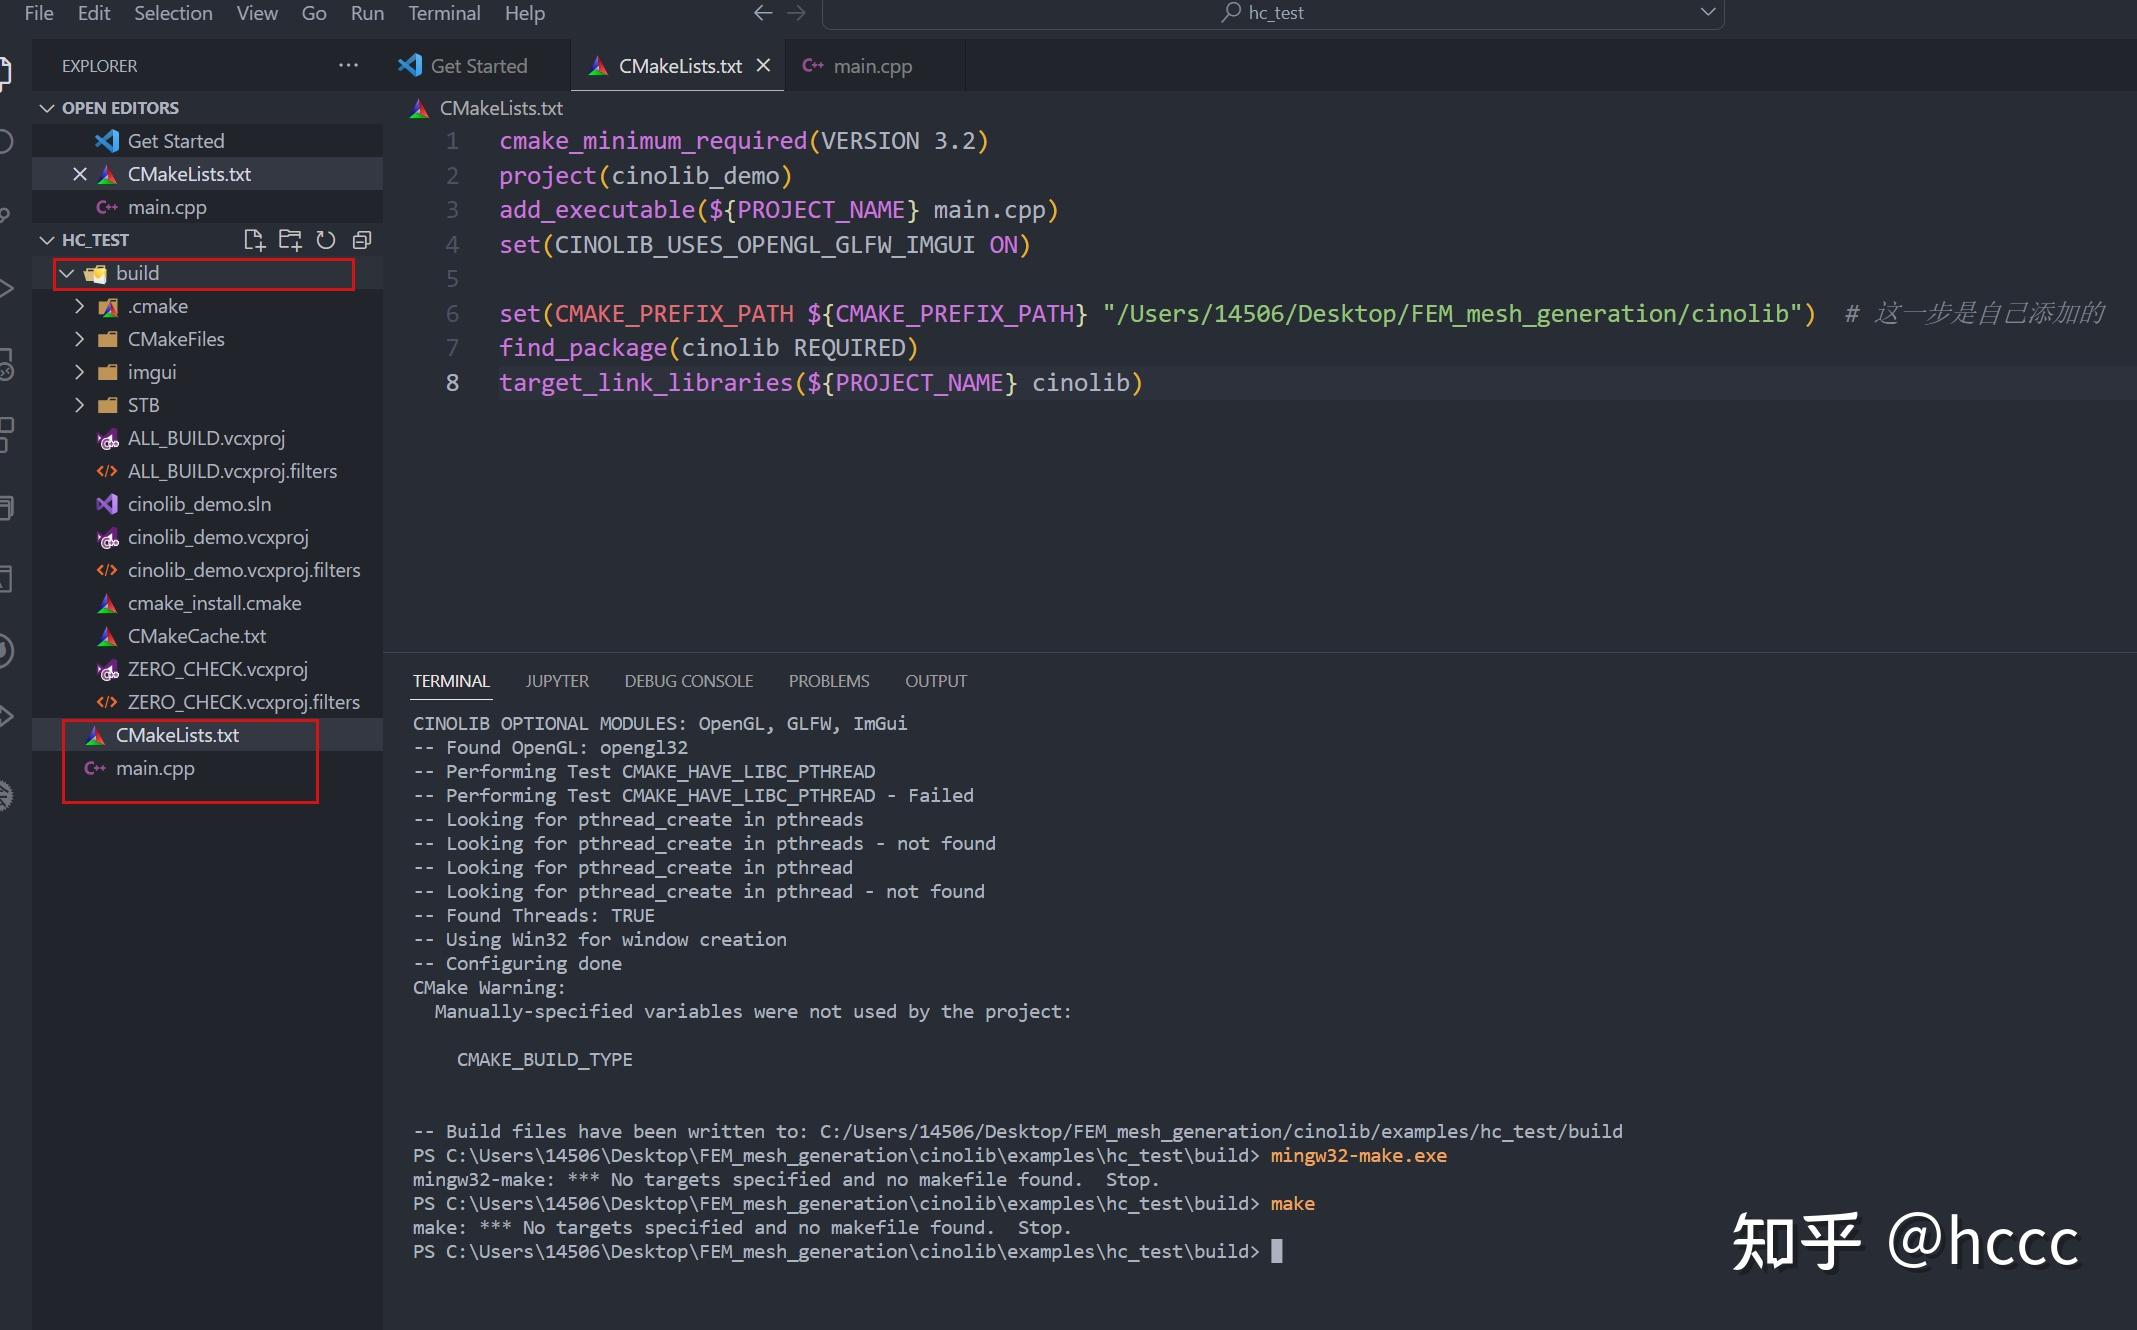
Task: Collapse the OPEN EDITORS section
Action: pyautogui.click(x=48, y=107)
